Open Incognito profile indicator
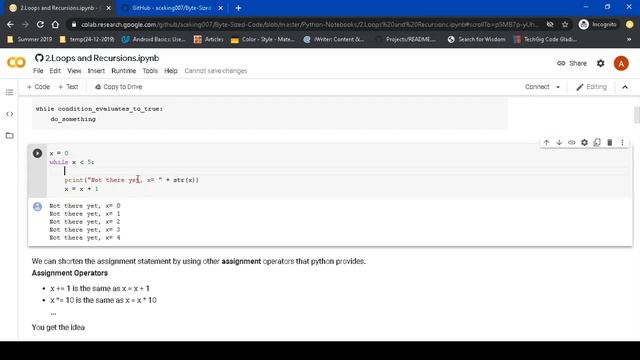Image resolution: width=640 pixels, height=360 pixels. [598, 24]
